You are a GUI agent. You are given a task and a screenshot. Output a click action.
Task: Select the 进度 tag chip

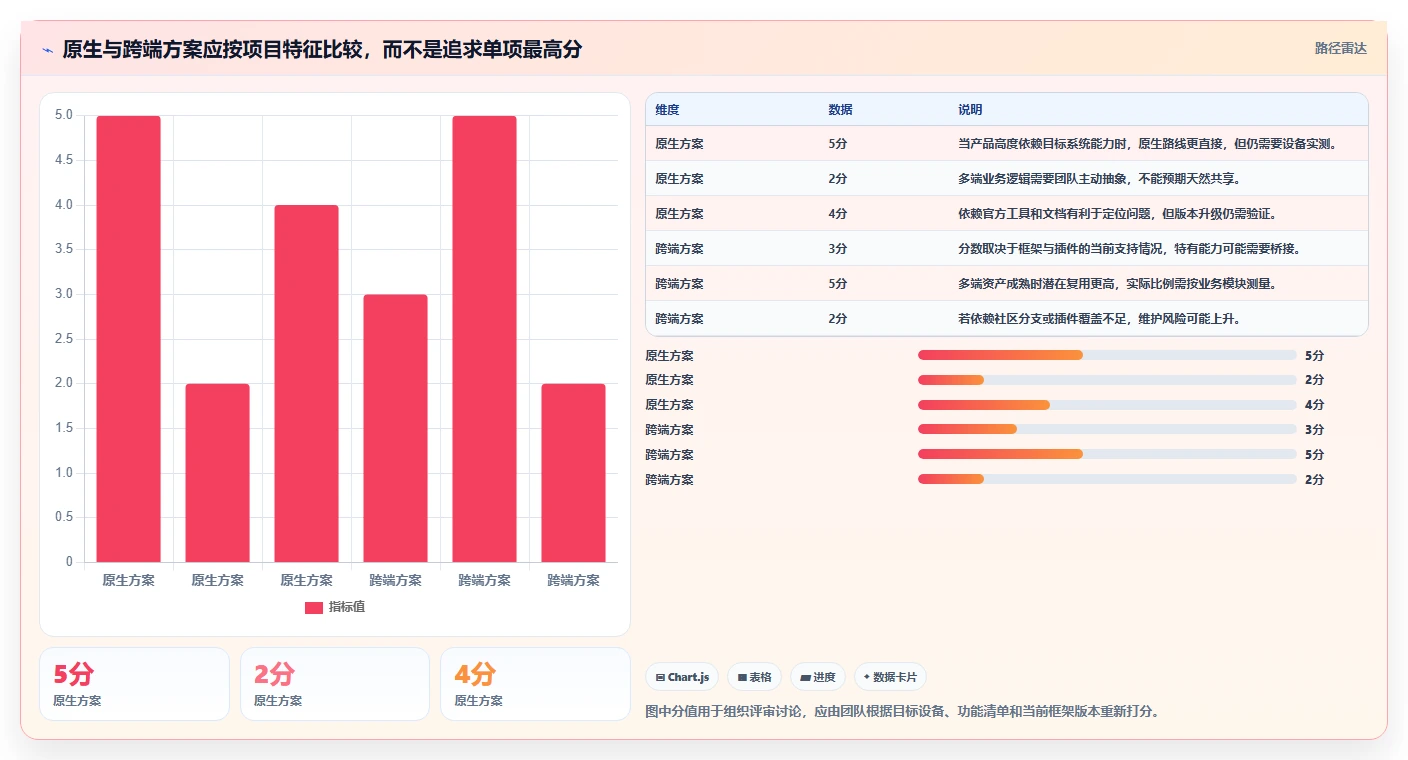click(x=818, y=677)
